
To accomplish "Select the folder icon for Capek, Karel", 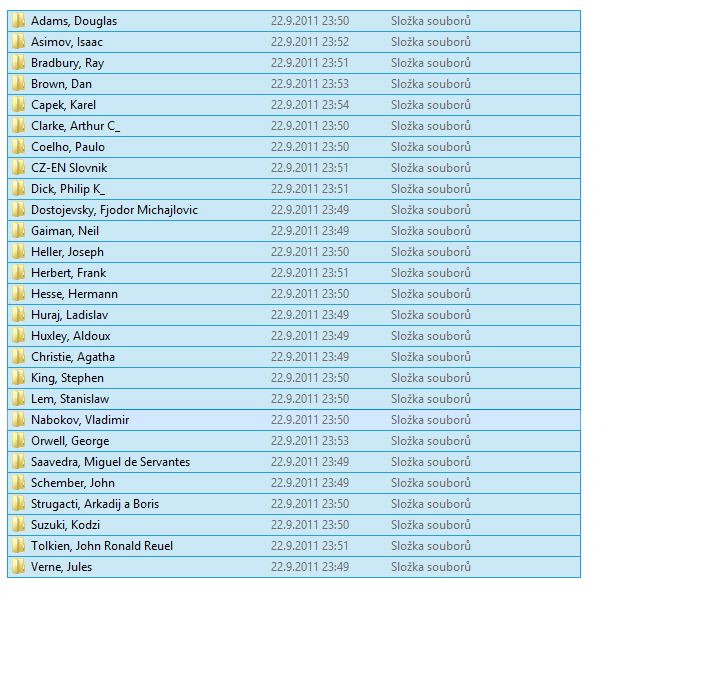I will (18, 105).
